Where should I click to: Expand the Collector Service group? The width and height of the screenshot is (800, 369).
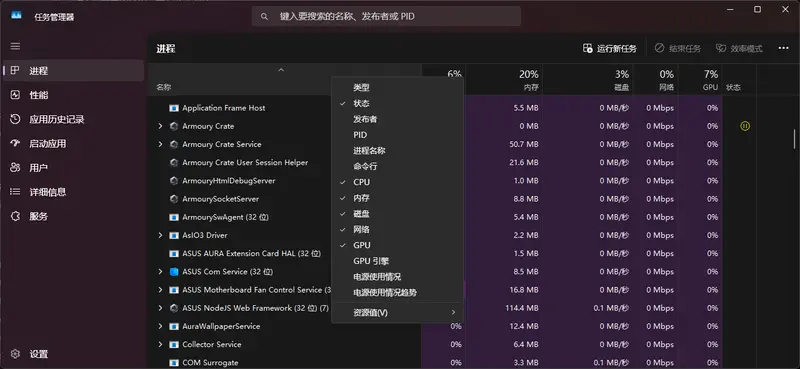coord(160,345)
